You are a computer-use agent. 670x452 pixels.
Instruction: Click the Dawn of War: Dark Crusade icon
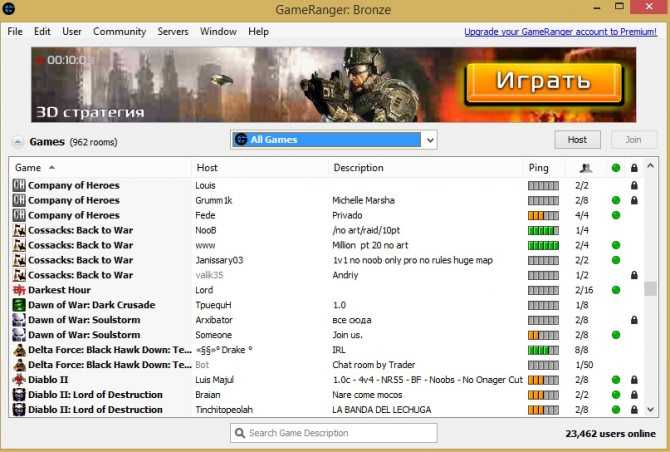(x=19, y=305)
